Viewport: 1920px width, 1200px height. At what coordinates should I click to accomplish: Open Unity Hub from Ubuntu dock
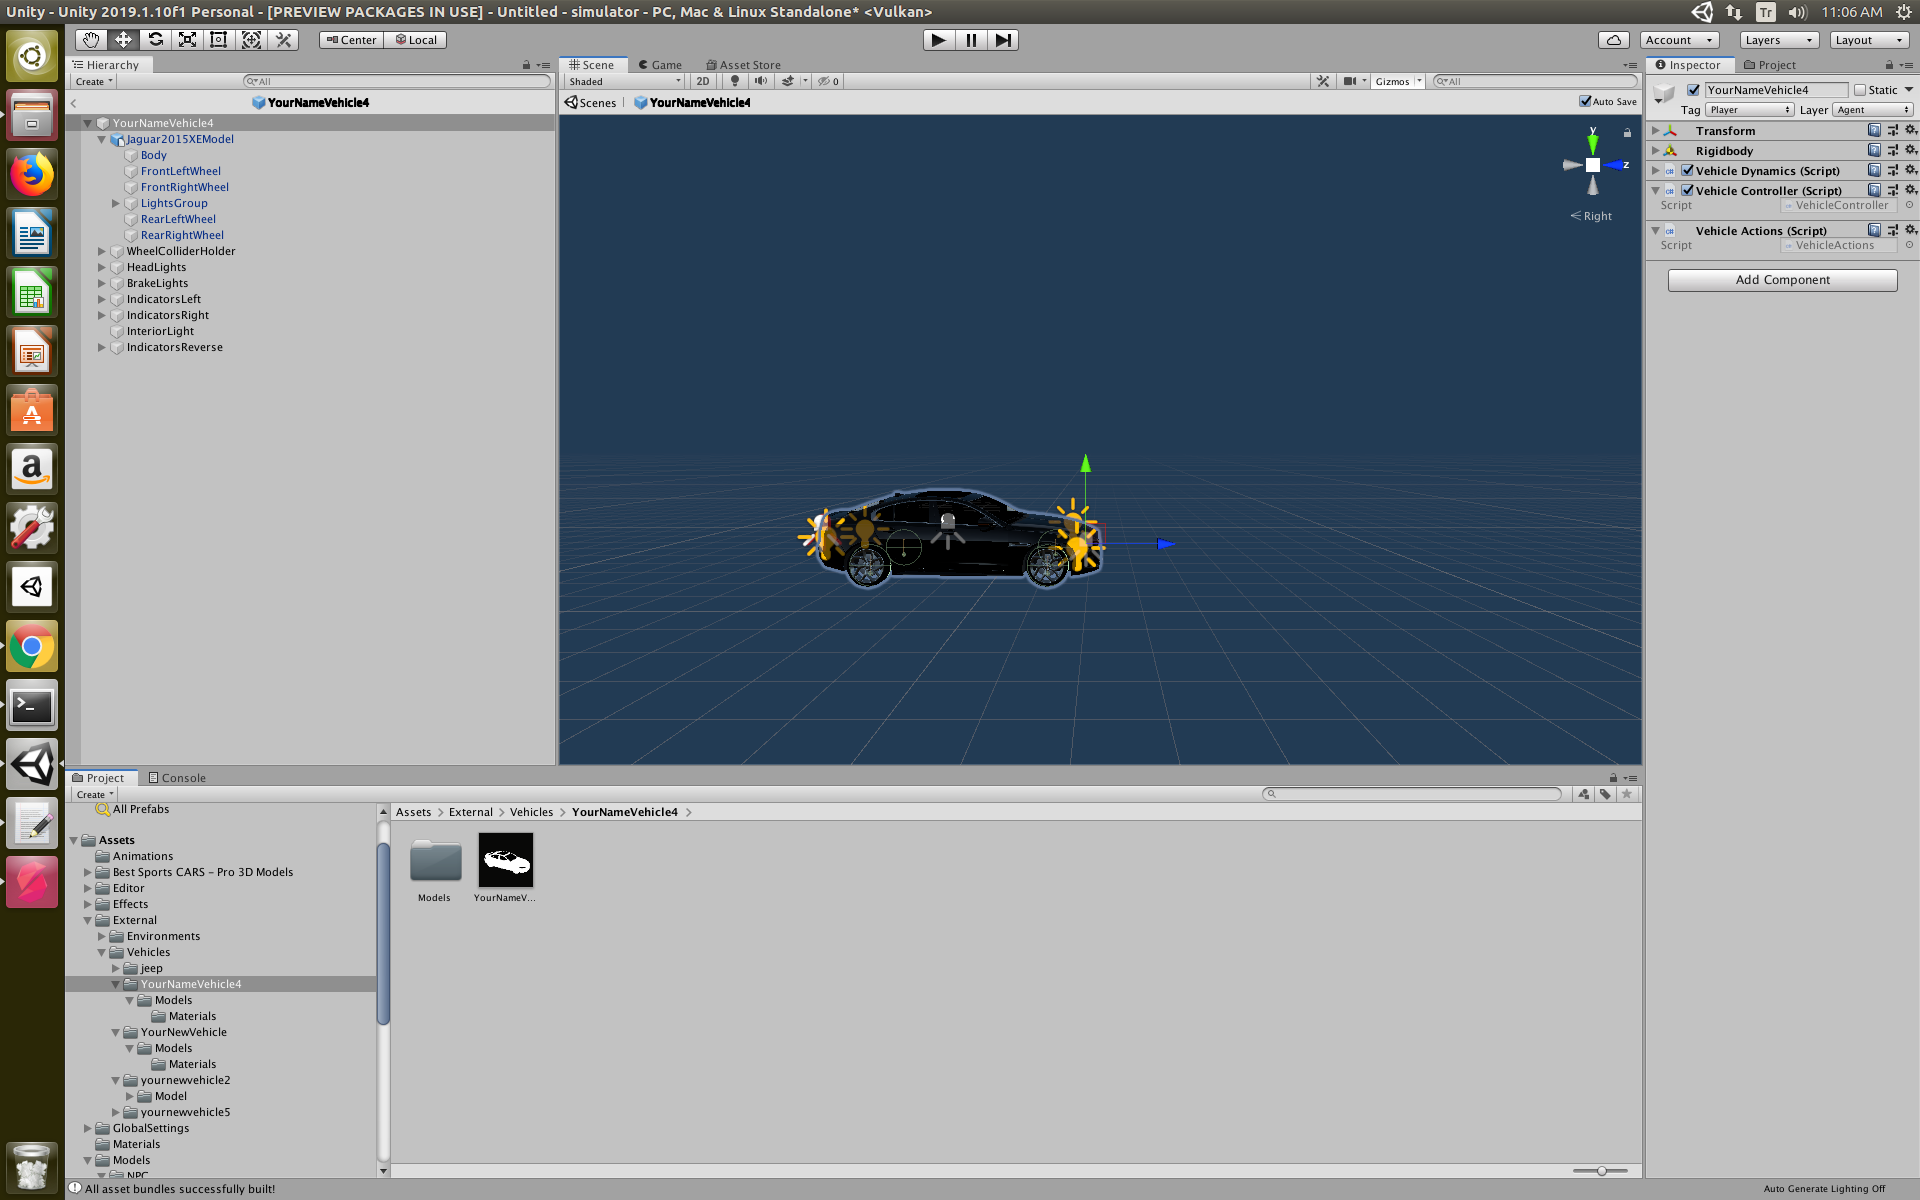point(32,587)
